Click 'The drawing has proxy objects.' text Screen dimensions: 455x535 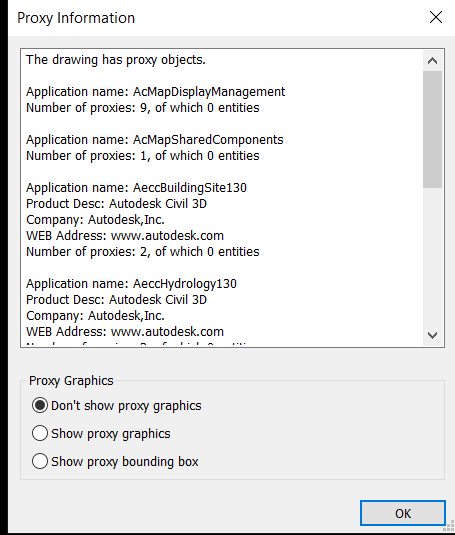[116, 60]
